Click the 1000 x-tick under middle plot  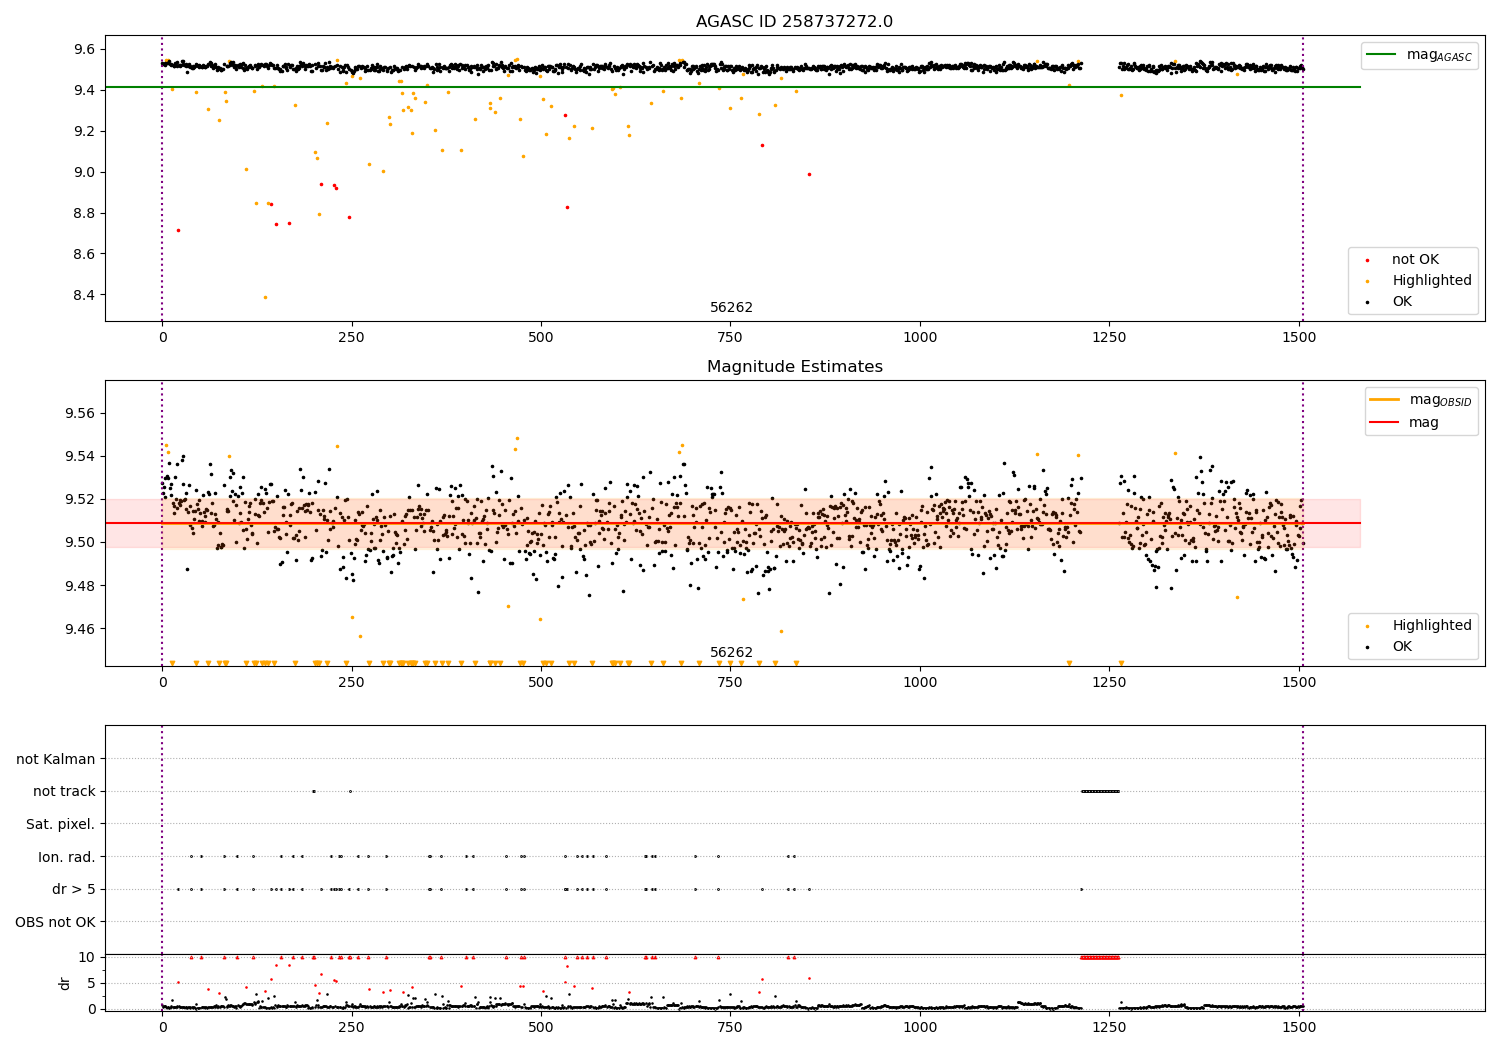(x=920, y=683)
